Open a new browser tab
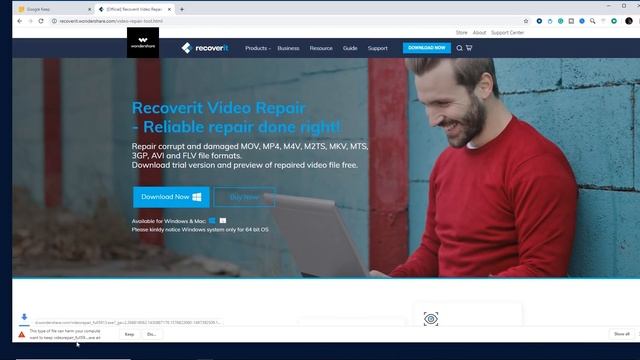This screenshot has width=640, height=360. pyautogui.click(x=182, y=9)
